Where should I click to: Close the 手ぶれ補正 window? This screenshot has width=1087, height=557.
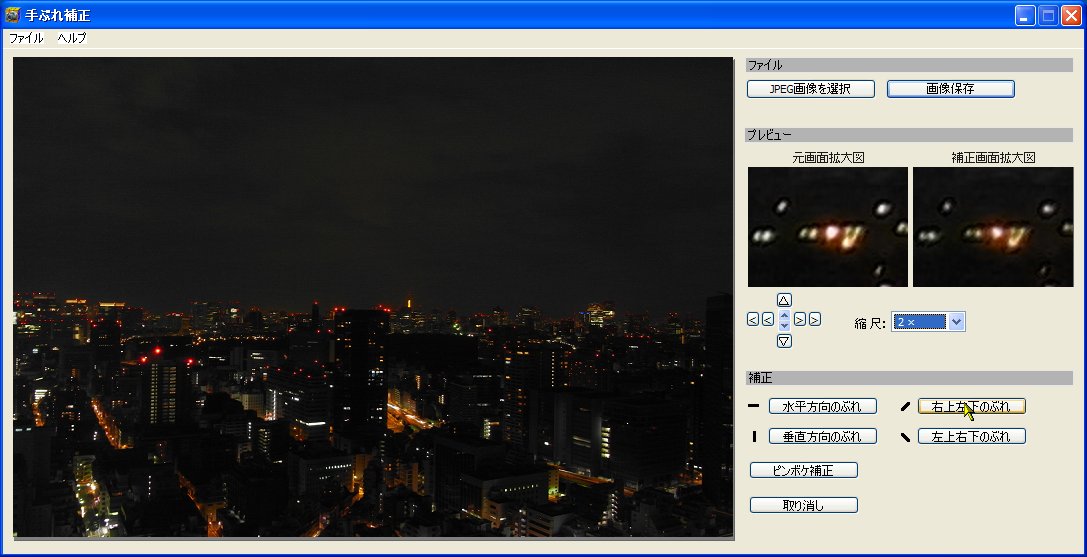(x=1071, y=15)
